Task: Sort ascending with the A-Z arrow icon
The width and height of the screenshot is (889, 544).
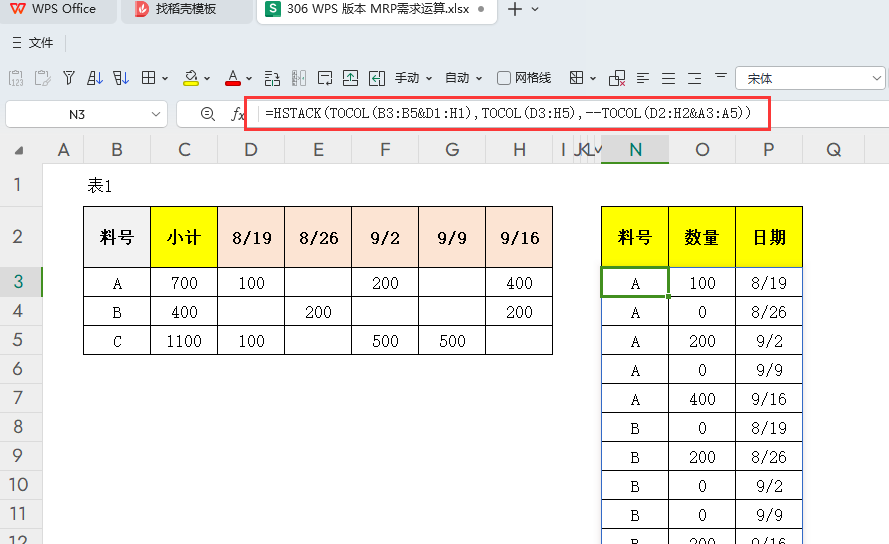Action: click(95, 78)
